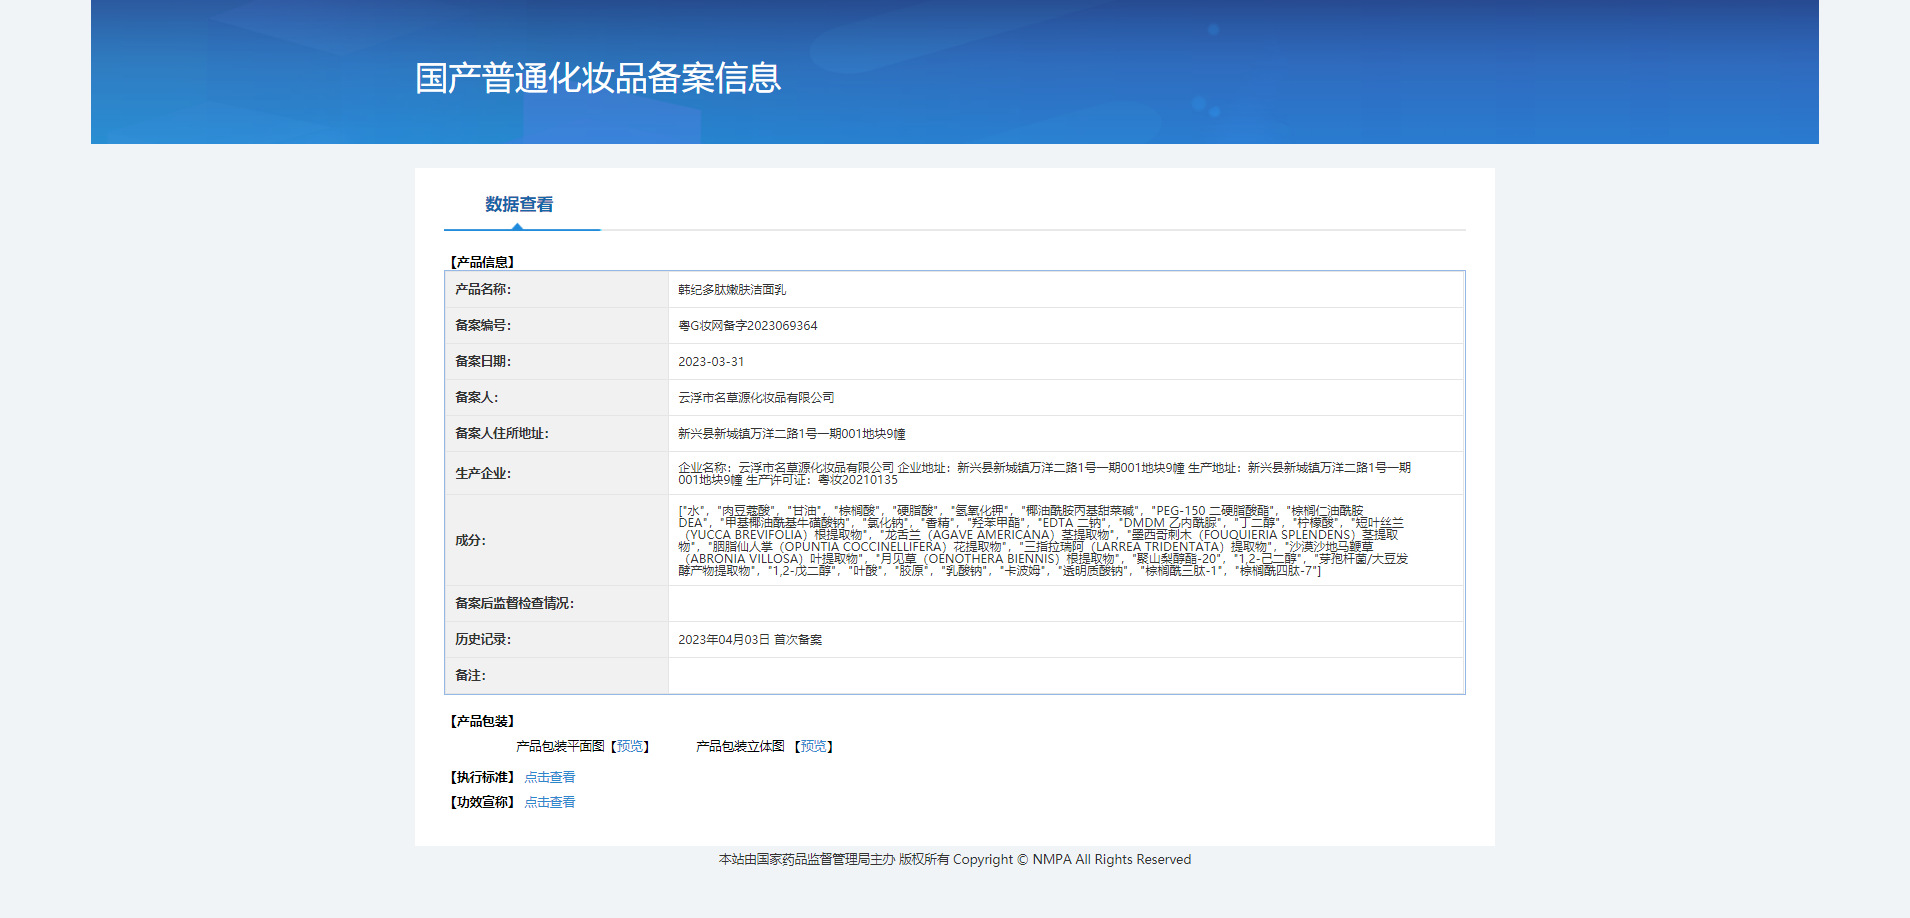Click the 历史记录 row label

483,640
